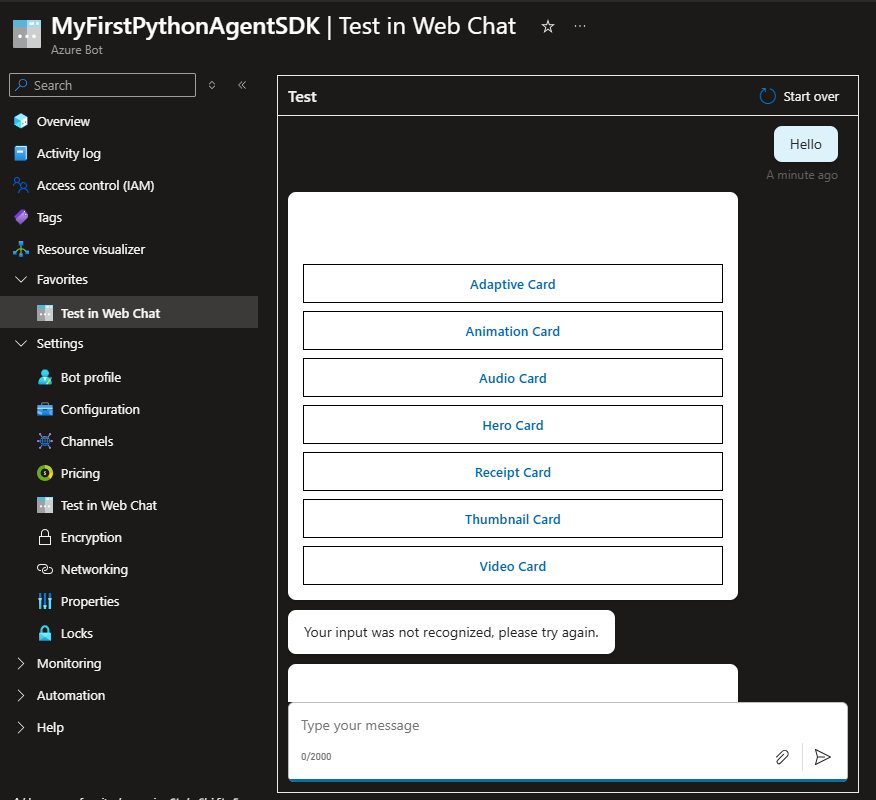
Task: Choose Receipt Card button
Action: coord(512,472)
